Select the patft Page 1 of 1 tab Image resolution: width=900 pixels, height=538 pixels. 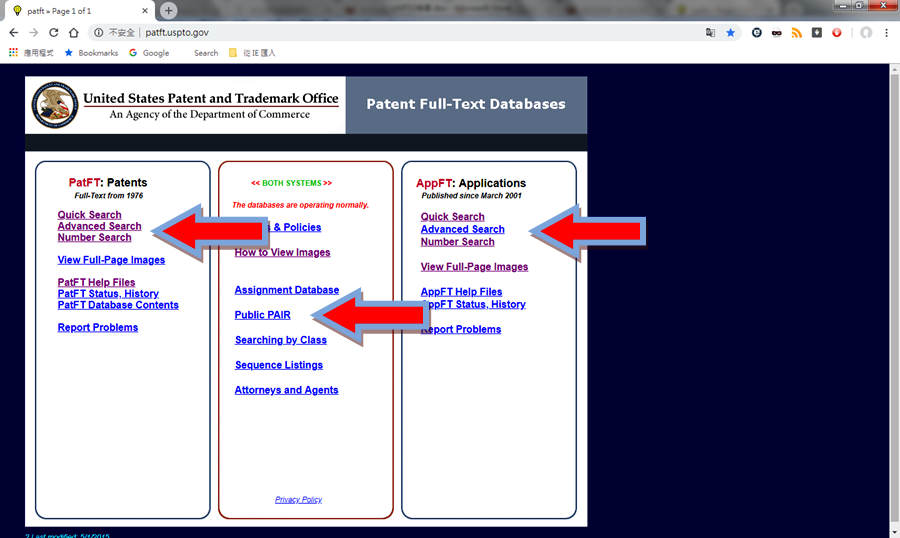79,11
